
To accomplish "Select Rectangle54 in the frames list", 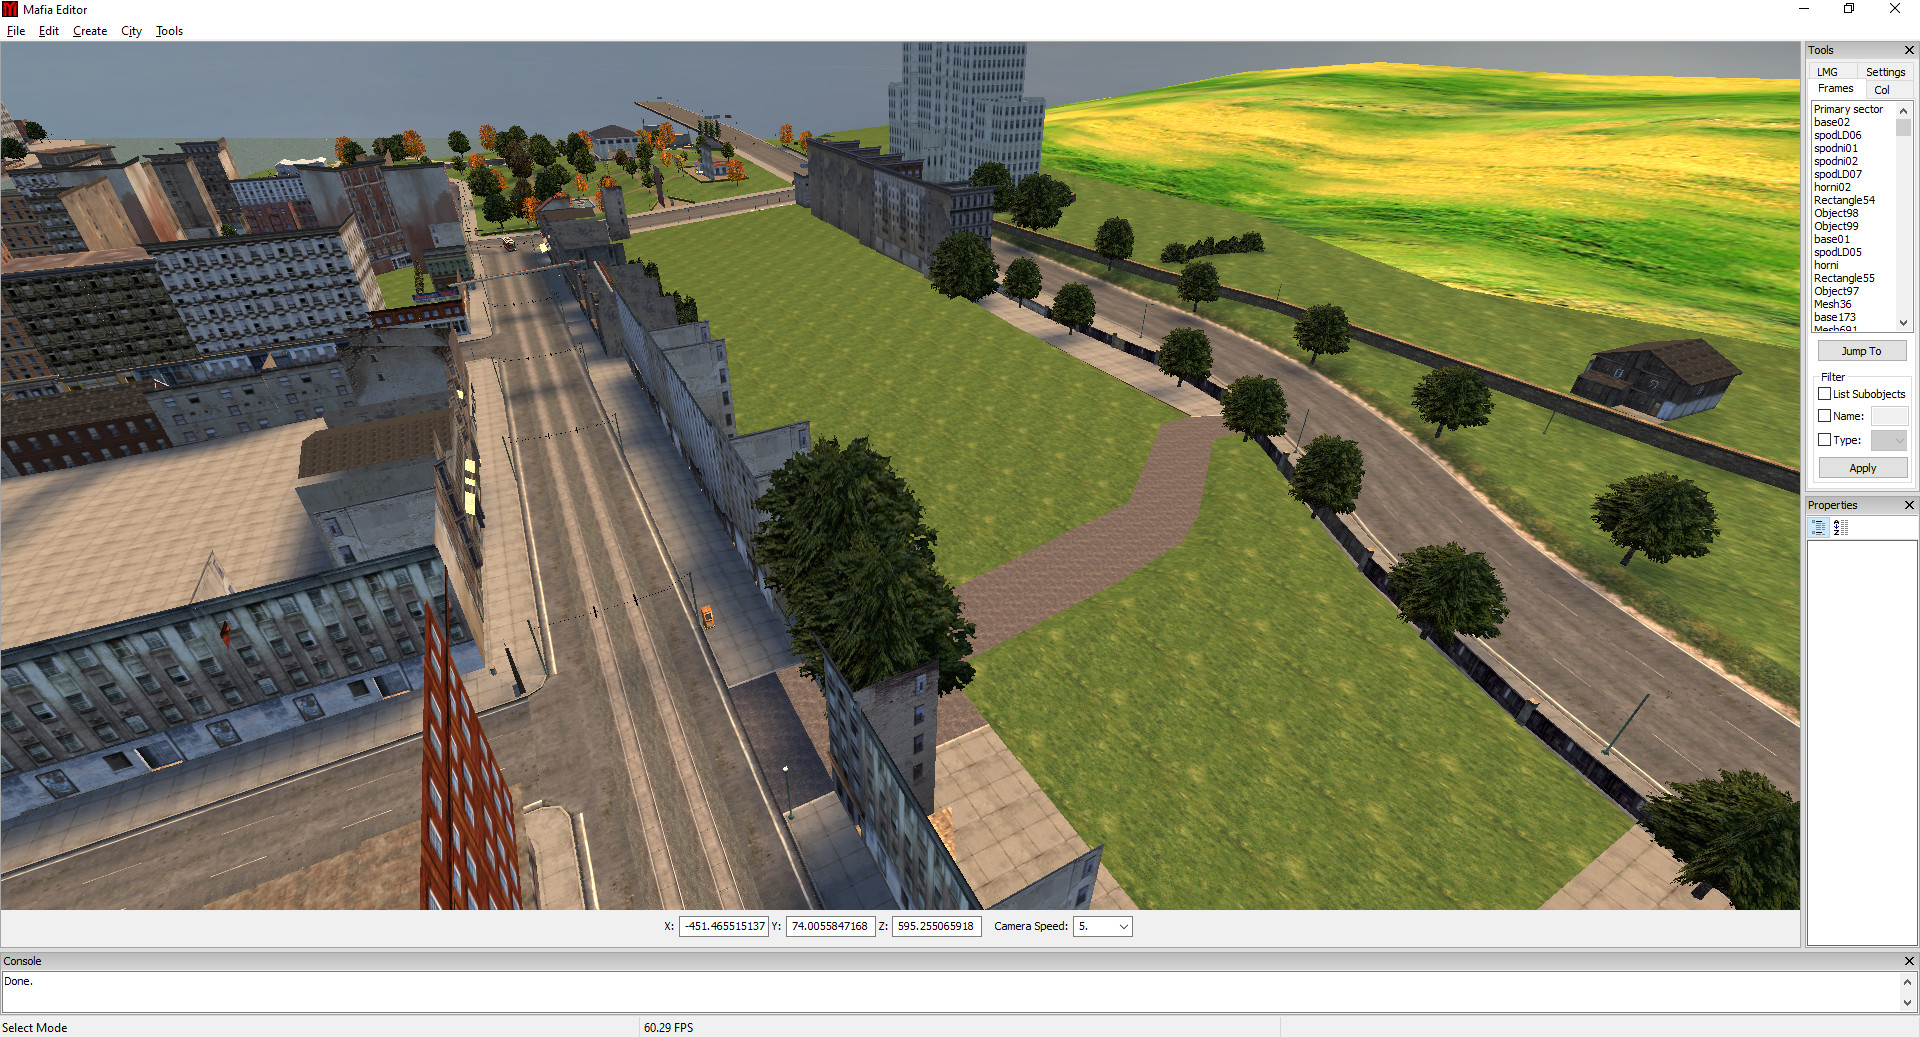I will (1844, 200).
